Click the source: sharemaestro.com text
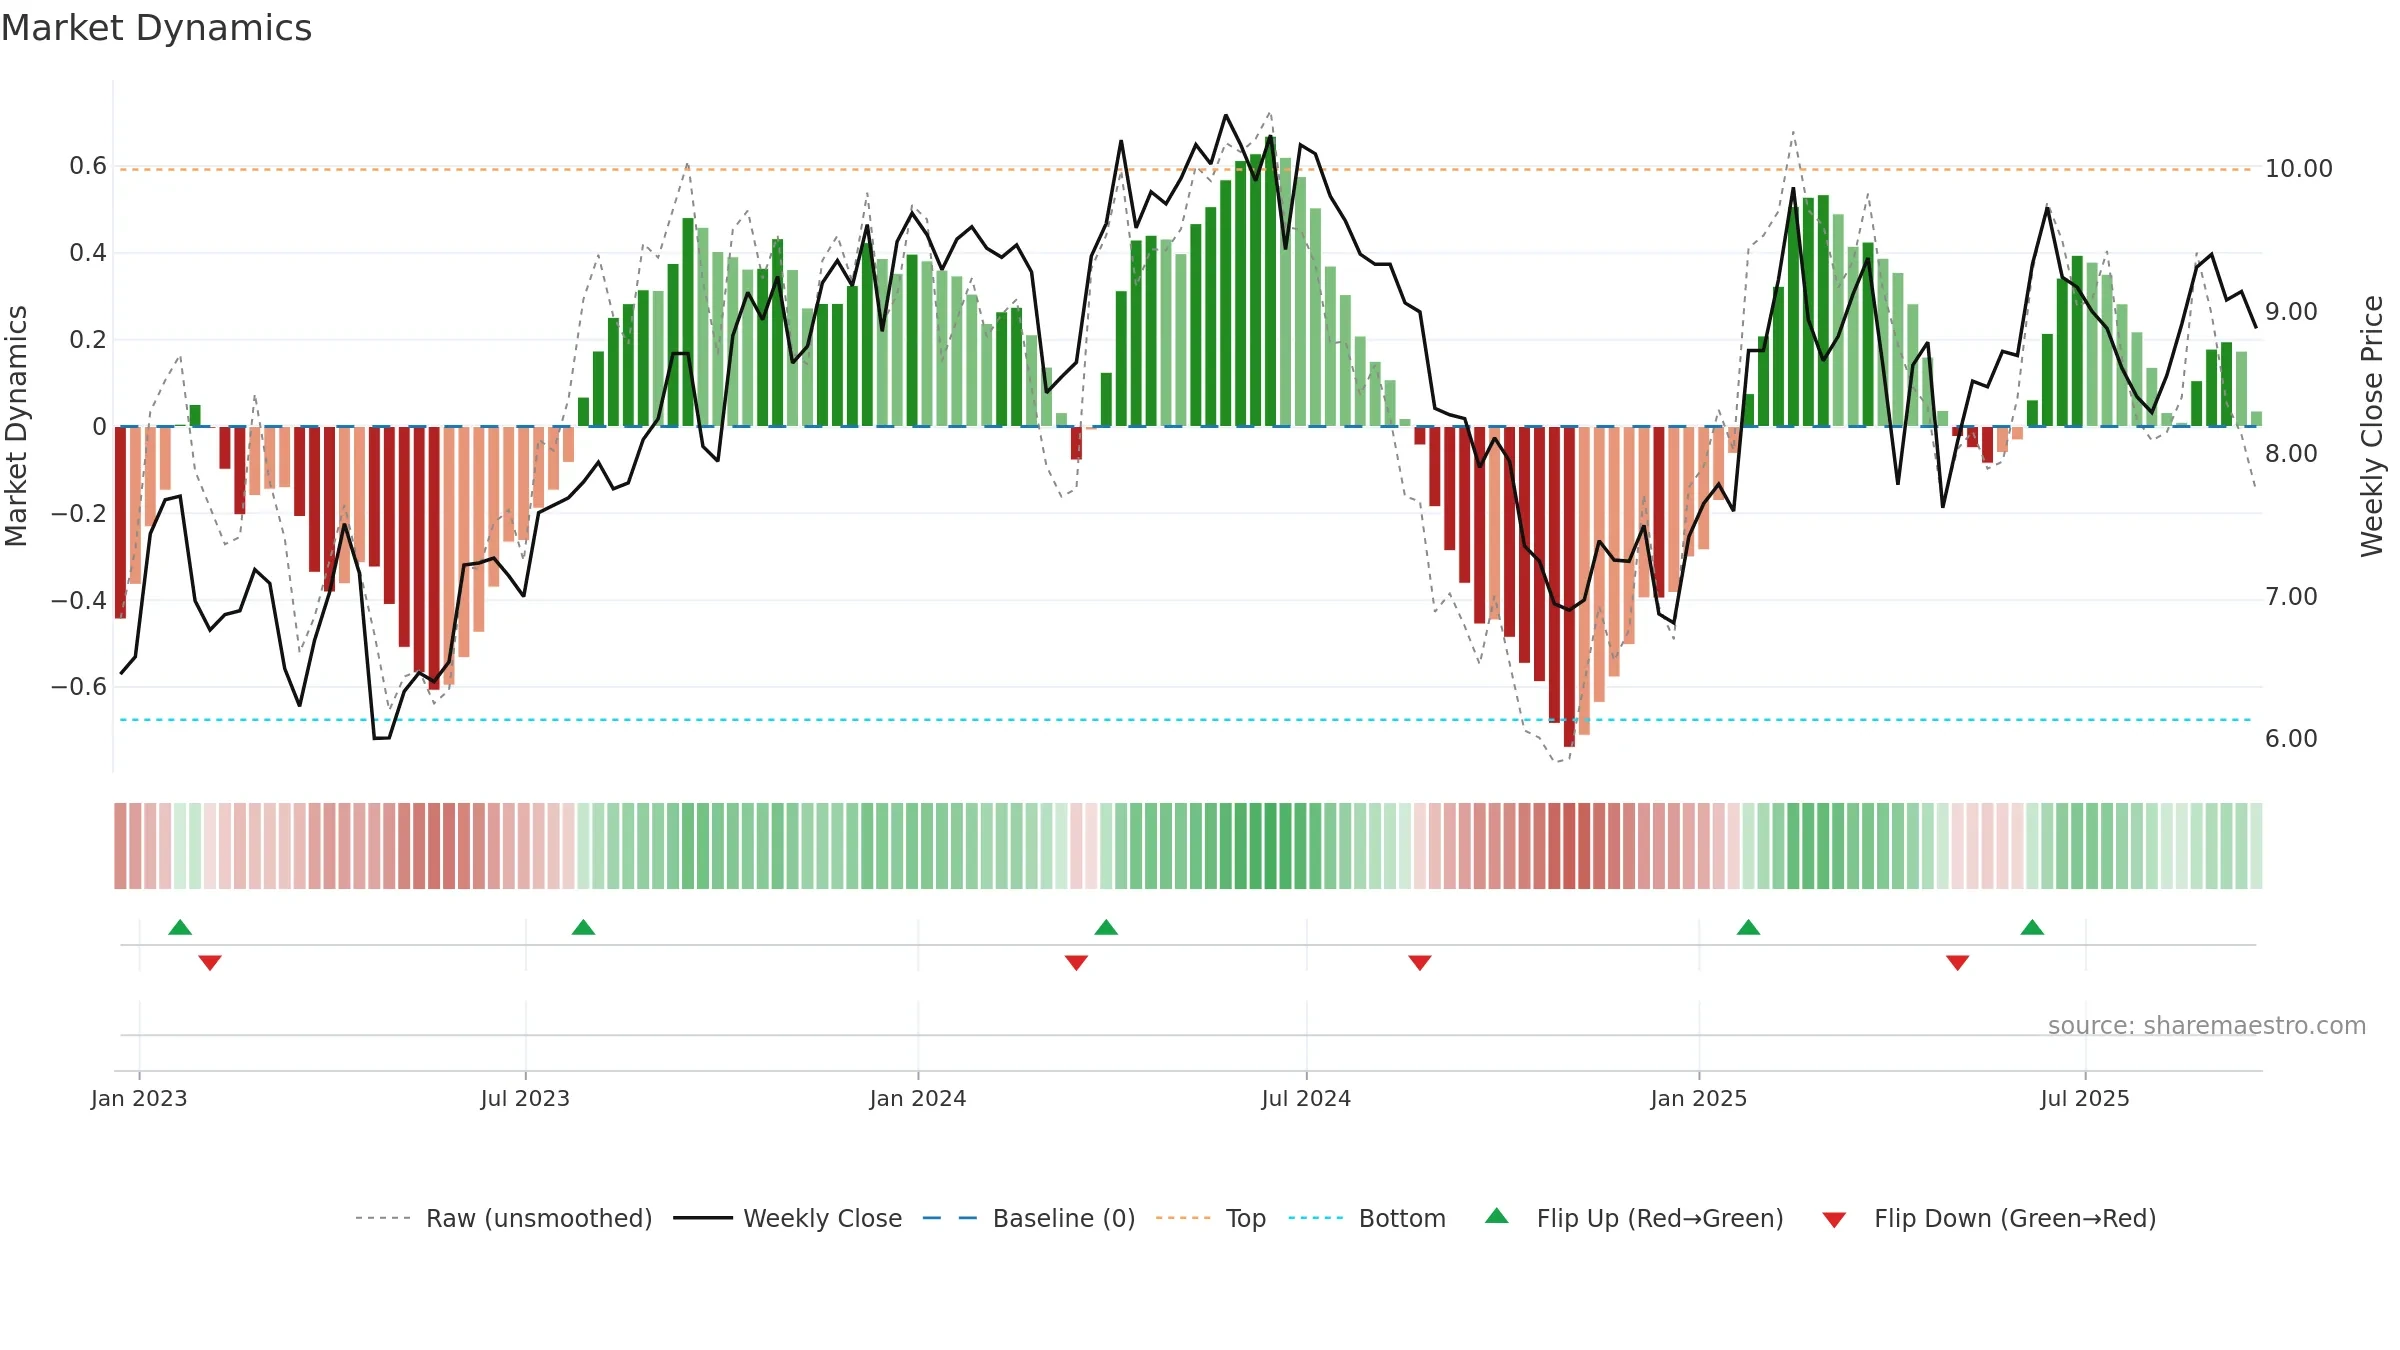 tap(2207, 1025)
